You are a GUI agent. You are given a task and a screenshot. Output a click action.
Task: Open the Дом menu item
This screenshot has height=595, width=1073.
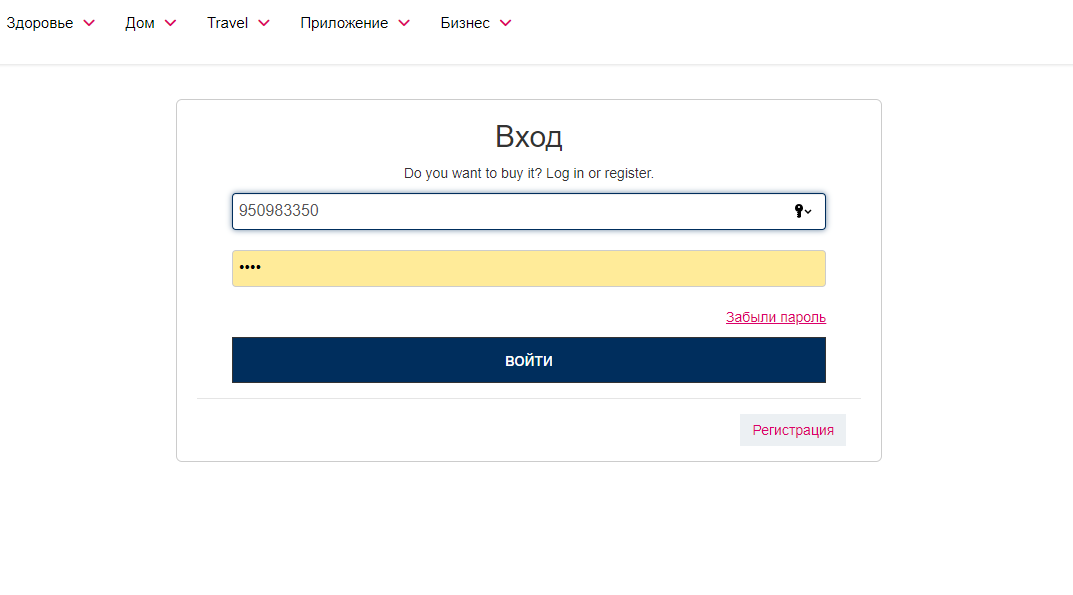(140, 23)
